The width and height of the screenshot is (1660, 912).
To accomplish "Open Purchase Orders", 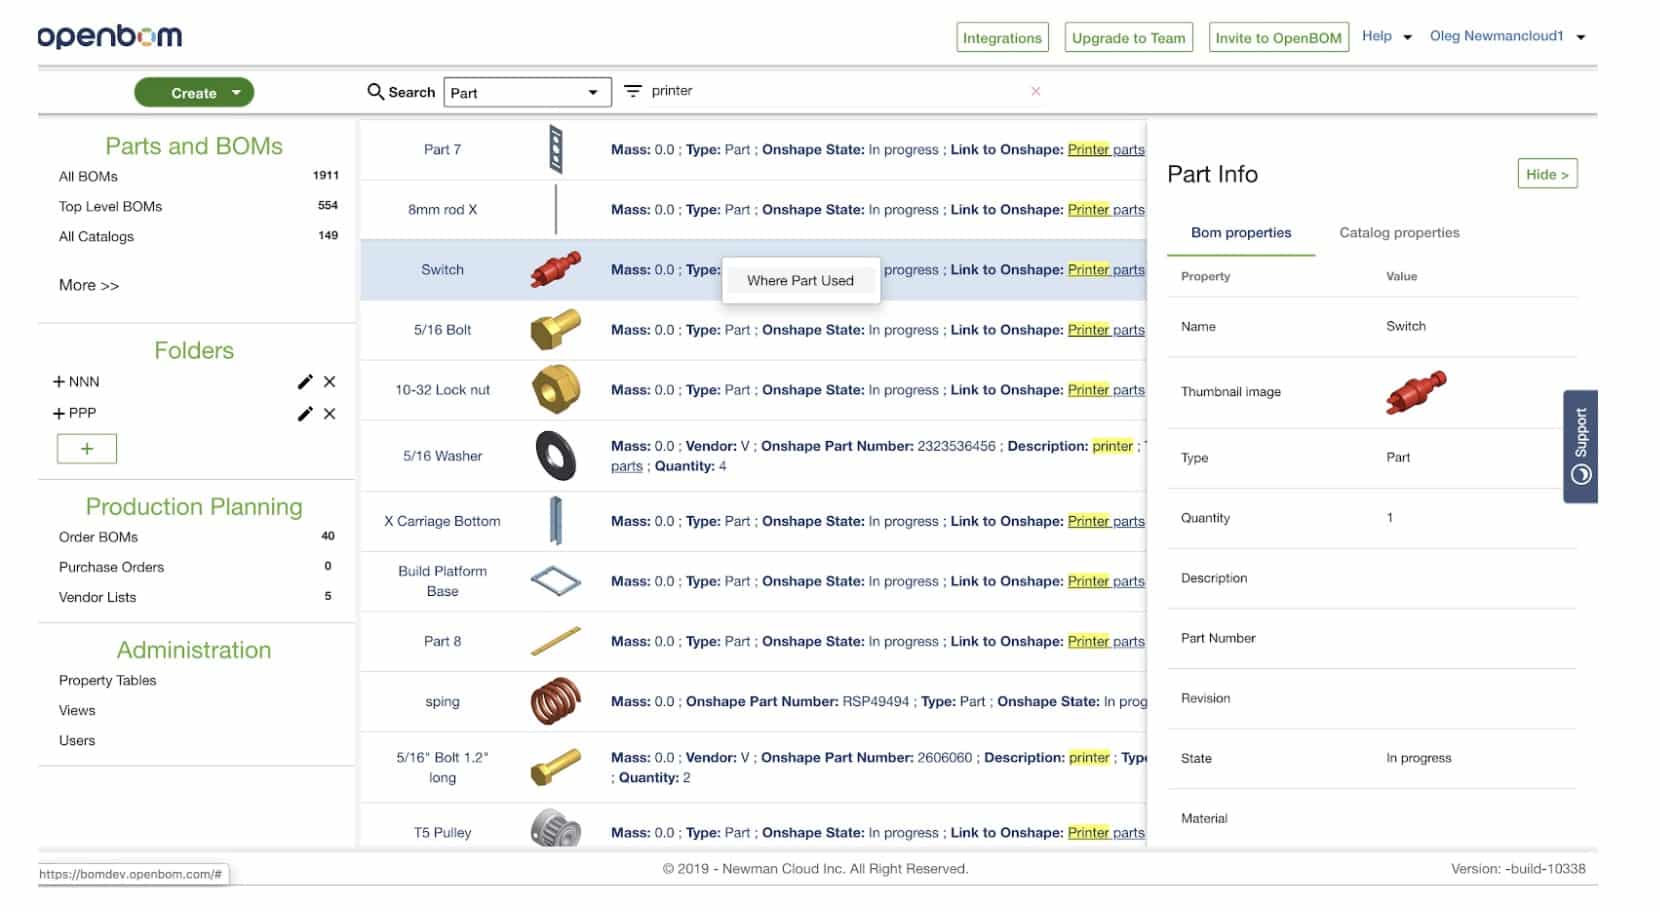I will click(x=111, y=567).
